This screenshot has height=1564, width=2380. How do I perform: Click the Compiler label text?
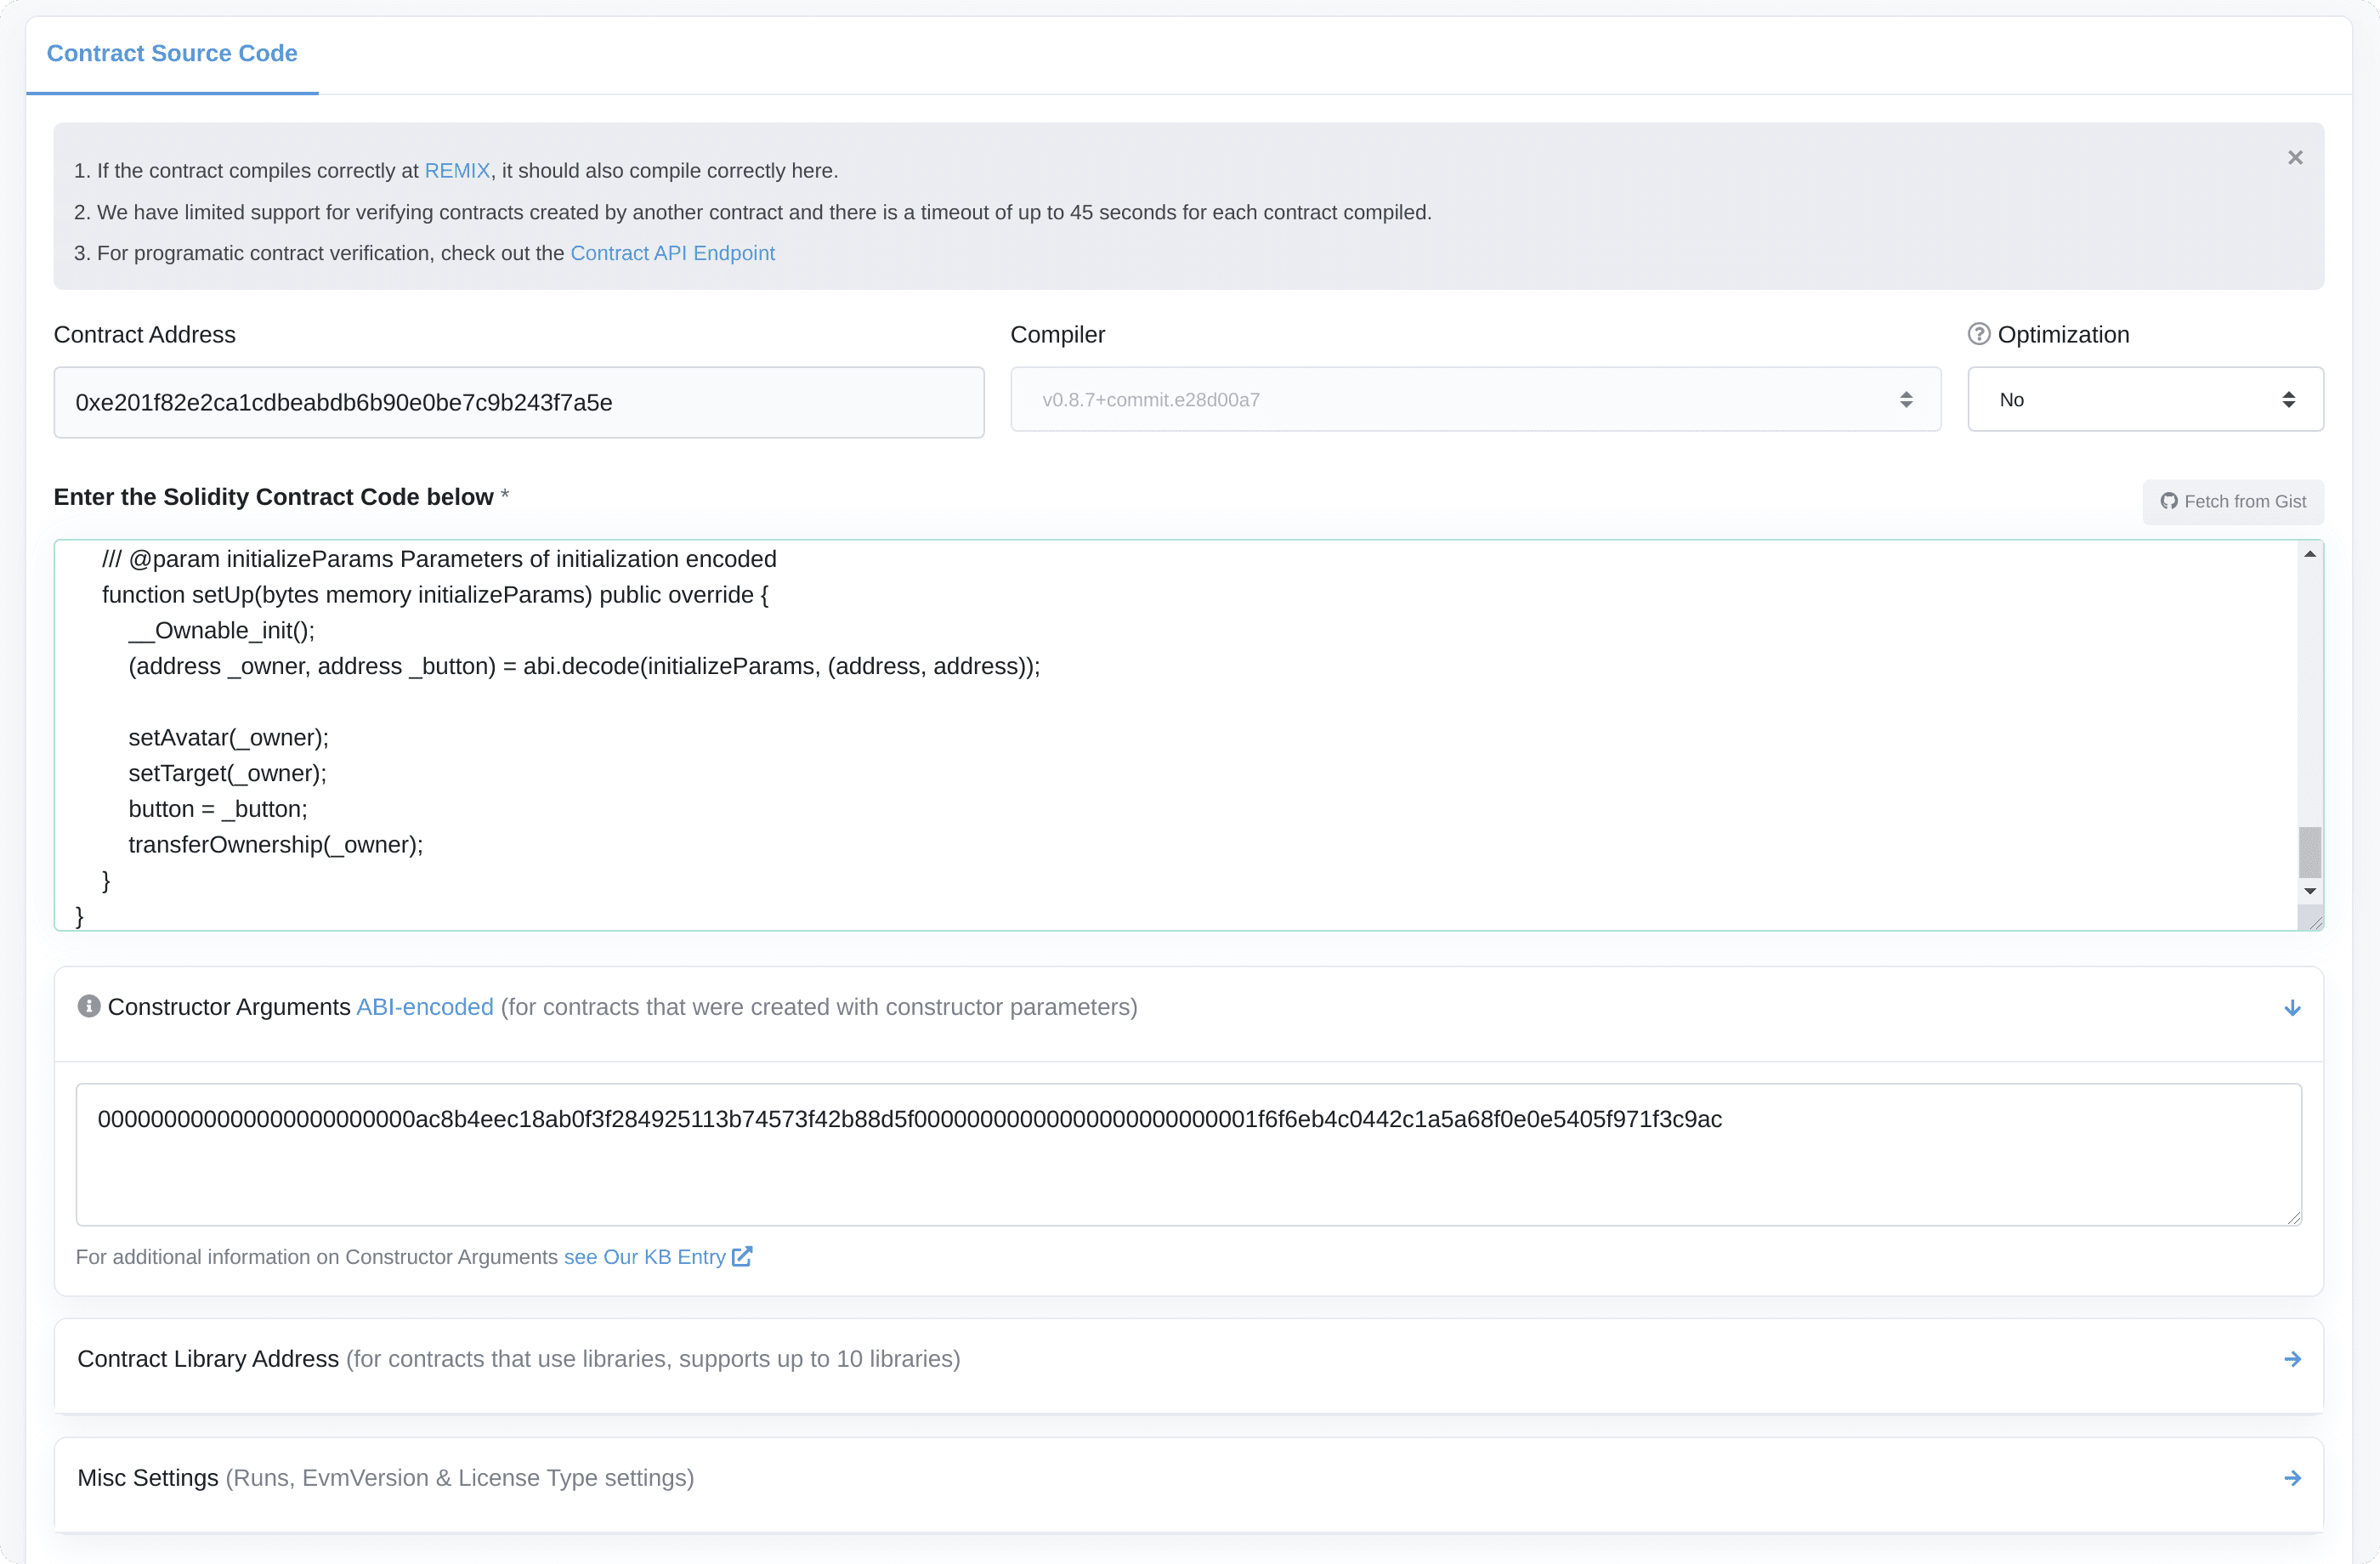(1057, 335)
